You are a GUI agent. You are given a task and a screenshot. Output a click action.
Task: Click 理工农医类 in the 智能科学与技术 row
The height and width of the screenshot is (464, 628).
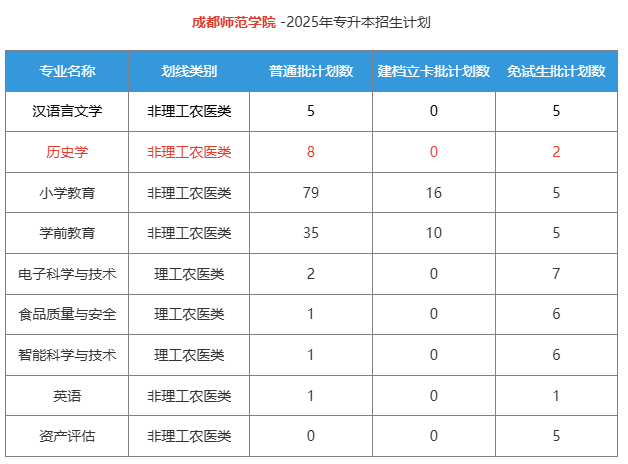click(x=189, y=355)
